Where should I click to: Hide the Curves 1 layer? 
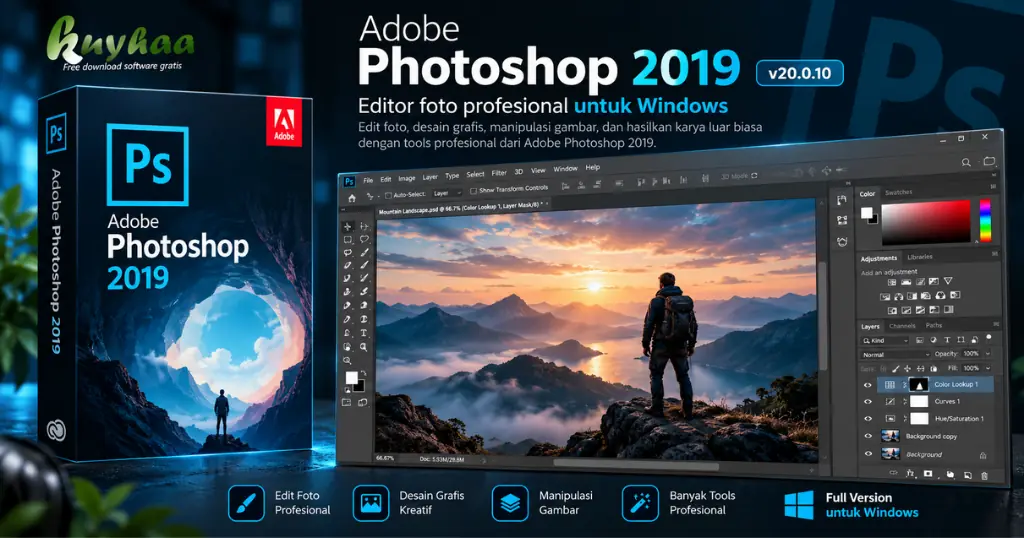(x=868, y=402)
